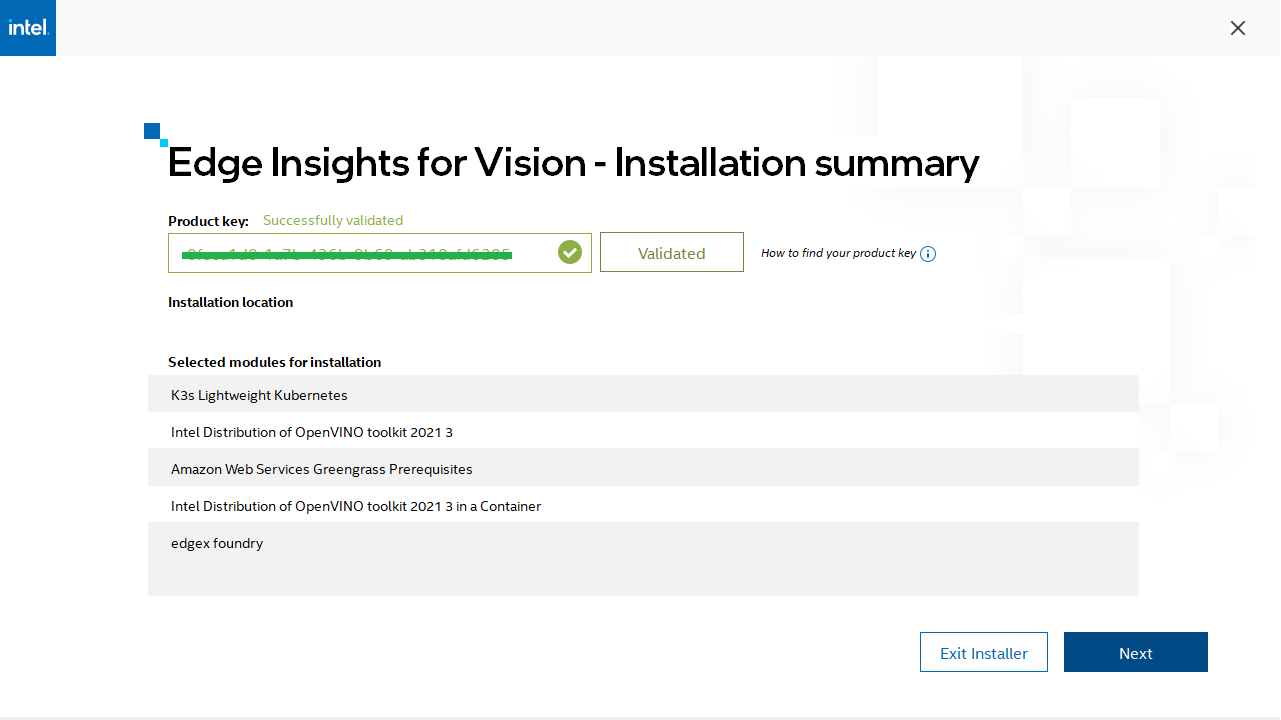The width and height of the screenshot is (1281, 720).
Task: Proceed by clicking the Next button
Action: pos(1136,653)
